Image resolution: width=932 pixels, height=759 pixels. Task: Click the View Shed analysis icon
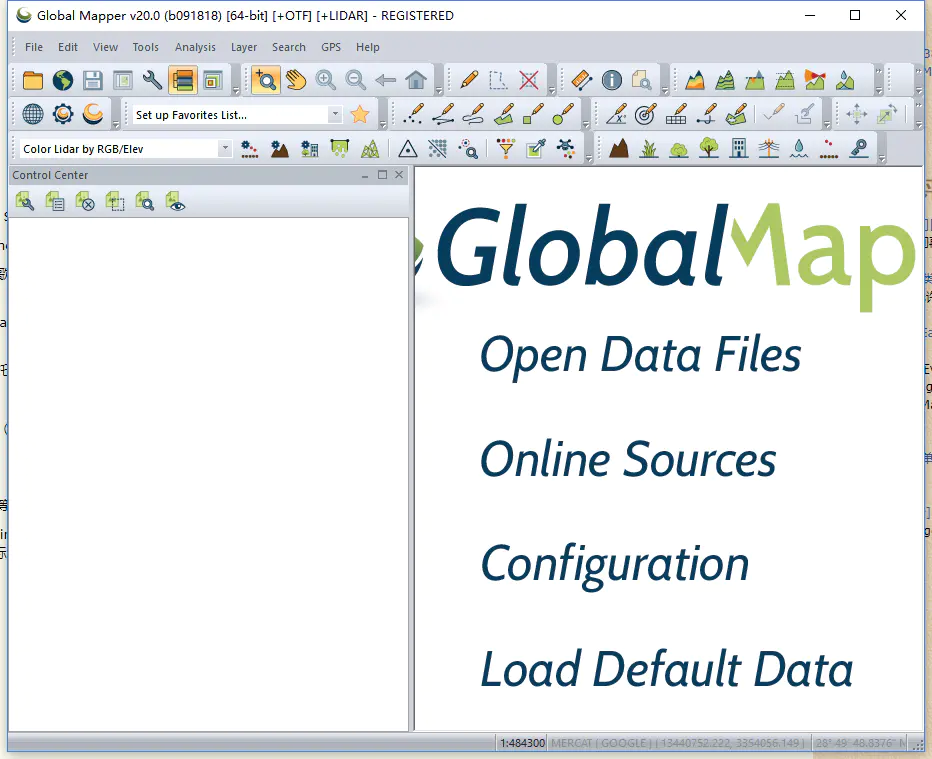815,80
